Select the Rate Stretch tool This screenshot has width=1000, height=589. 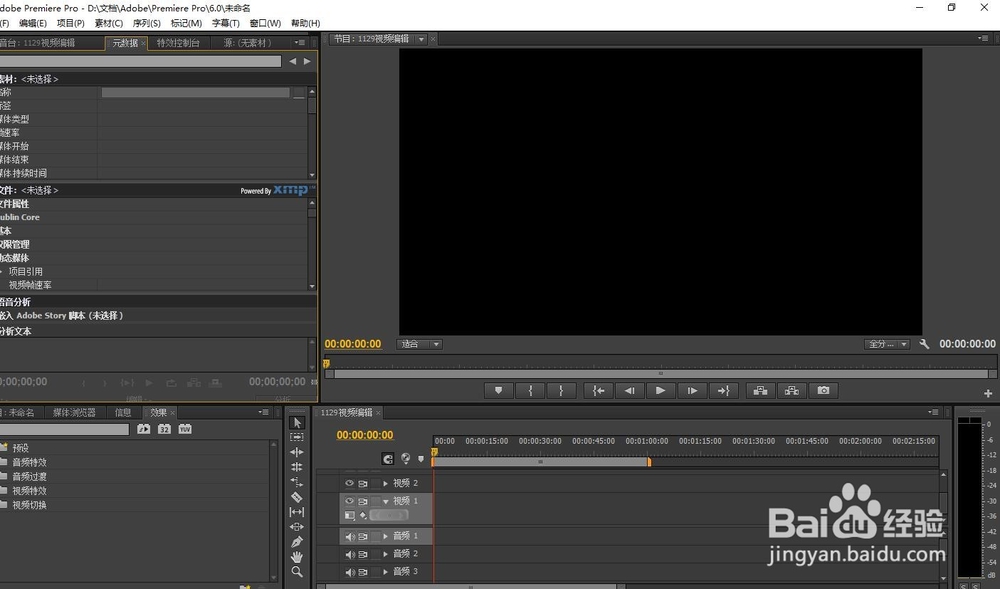[297, 482]
